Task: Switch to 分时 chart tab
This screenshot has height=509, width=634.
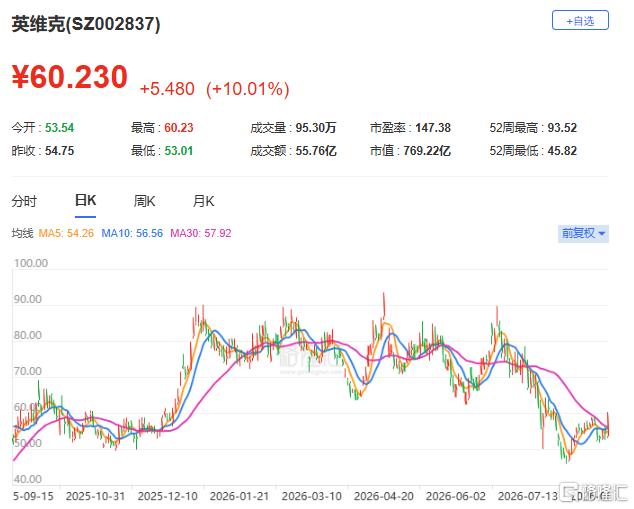Action: pos(24,201)
